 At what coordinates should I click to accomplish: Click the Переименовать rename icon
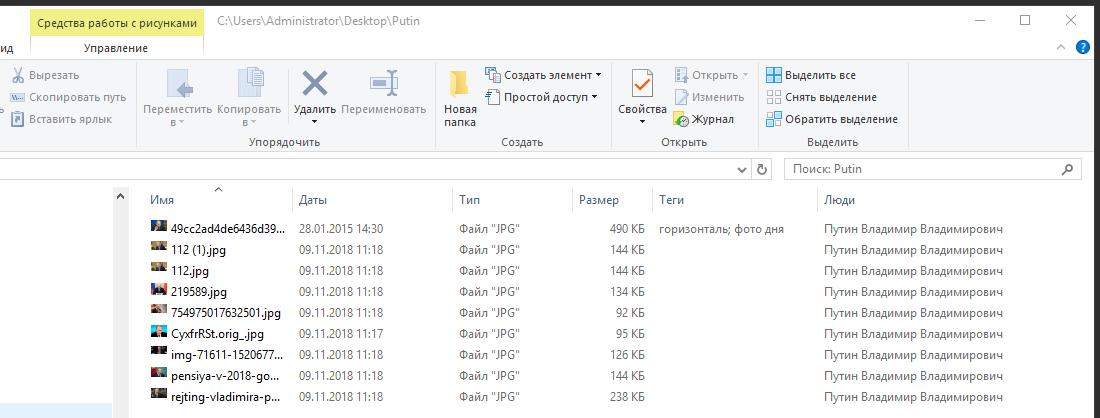tap(384, 84)
